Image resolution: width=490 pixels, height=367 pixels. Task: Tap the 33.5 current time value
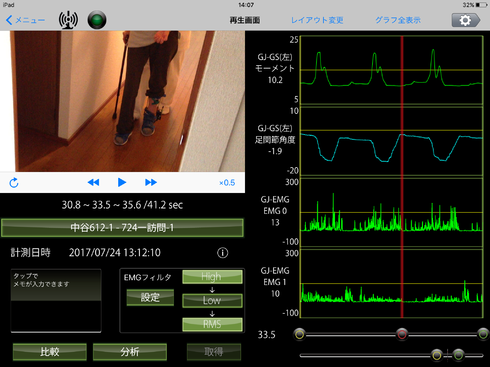tap(266, 335)
